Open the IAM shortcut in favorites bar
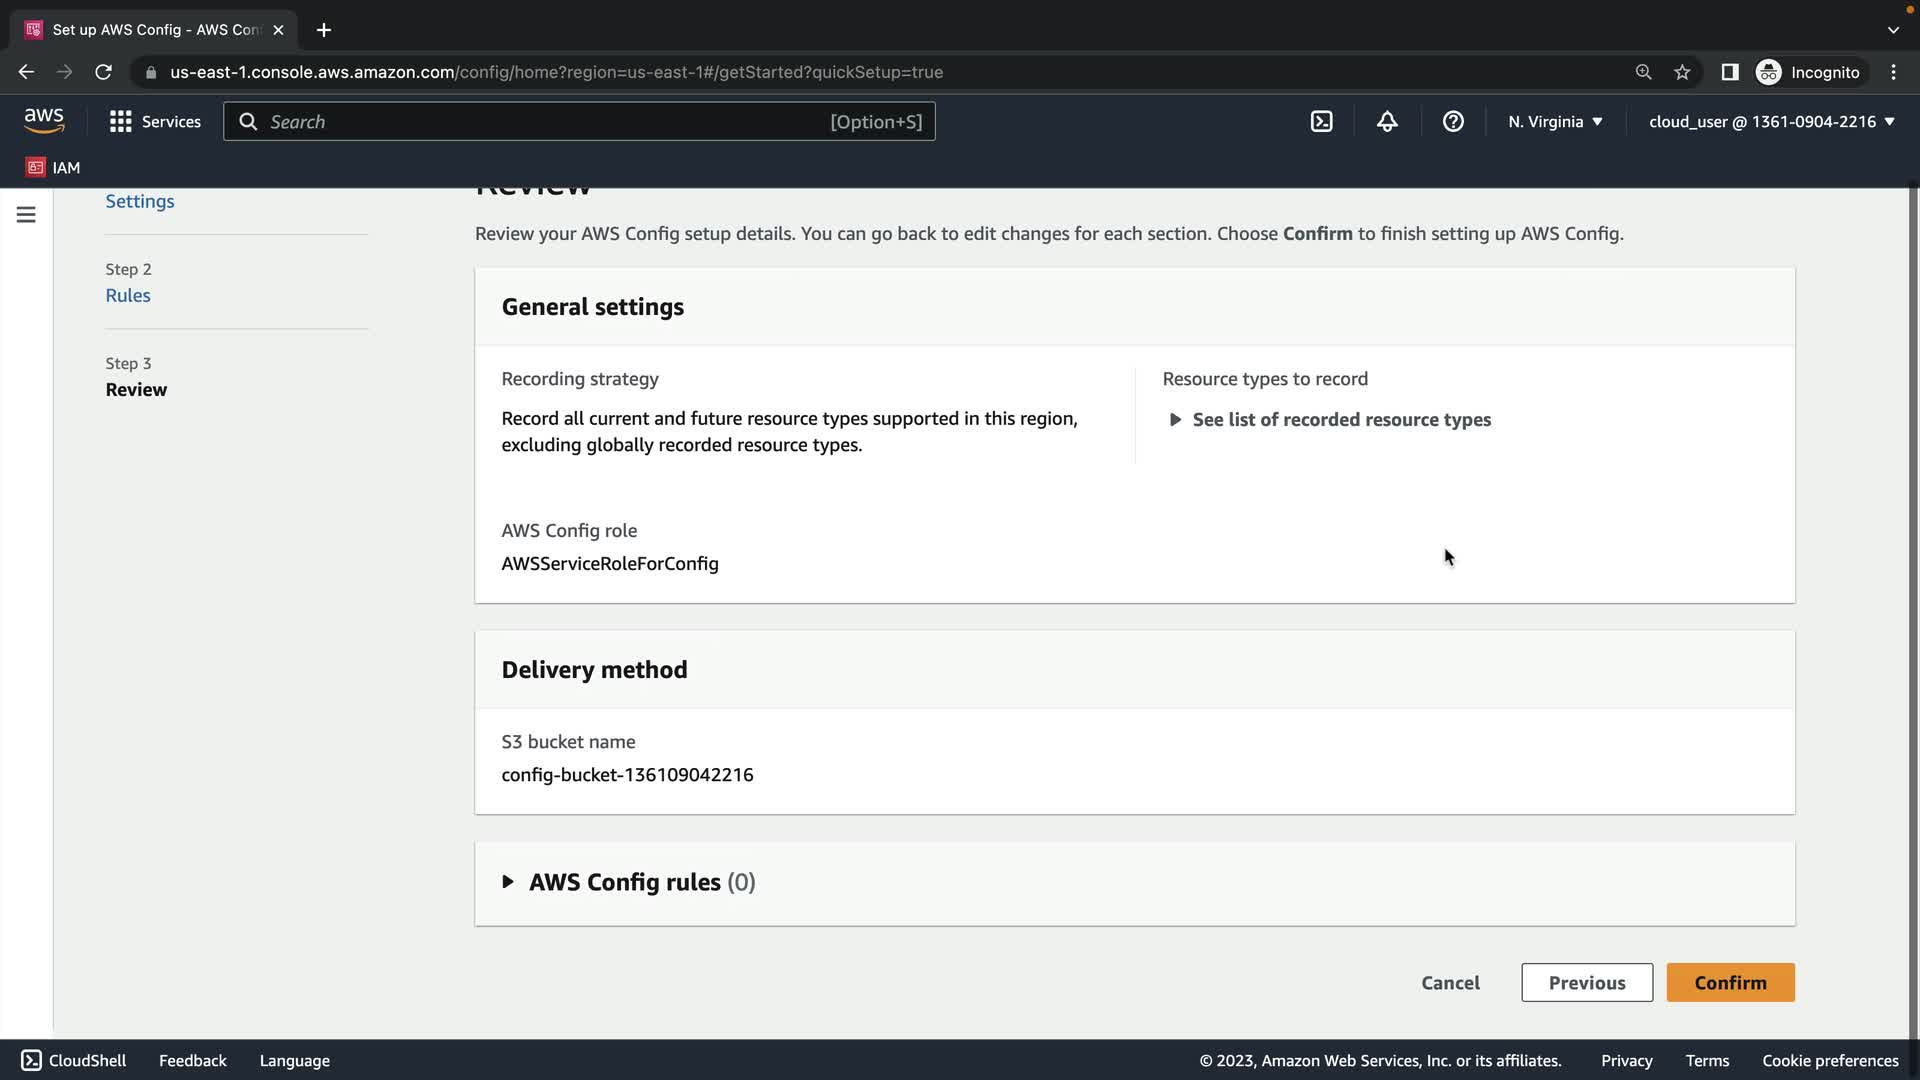The image size is (1920, 1080). coord(53,168)
